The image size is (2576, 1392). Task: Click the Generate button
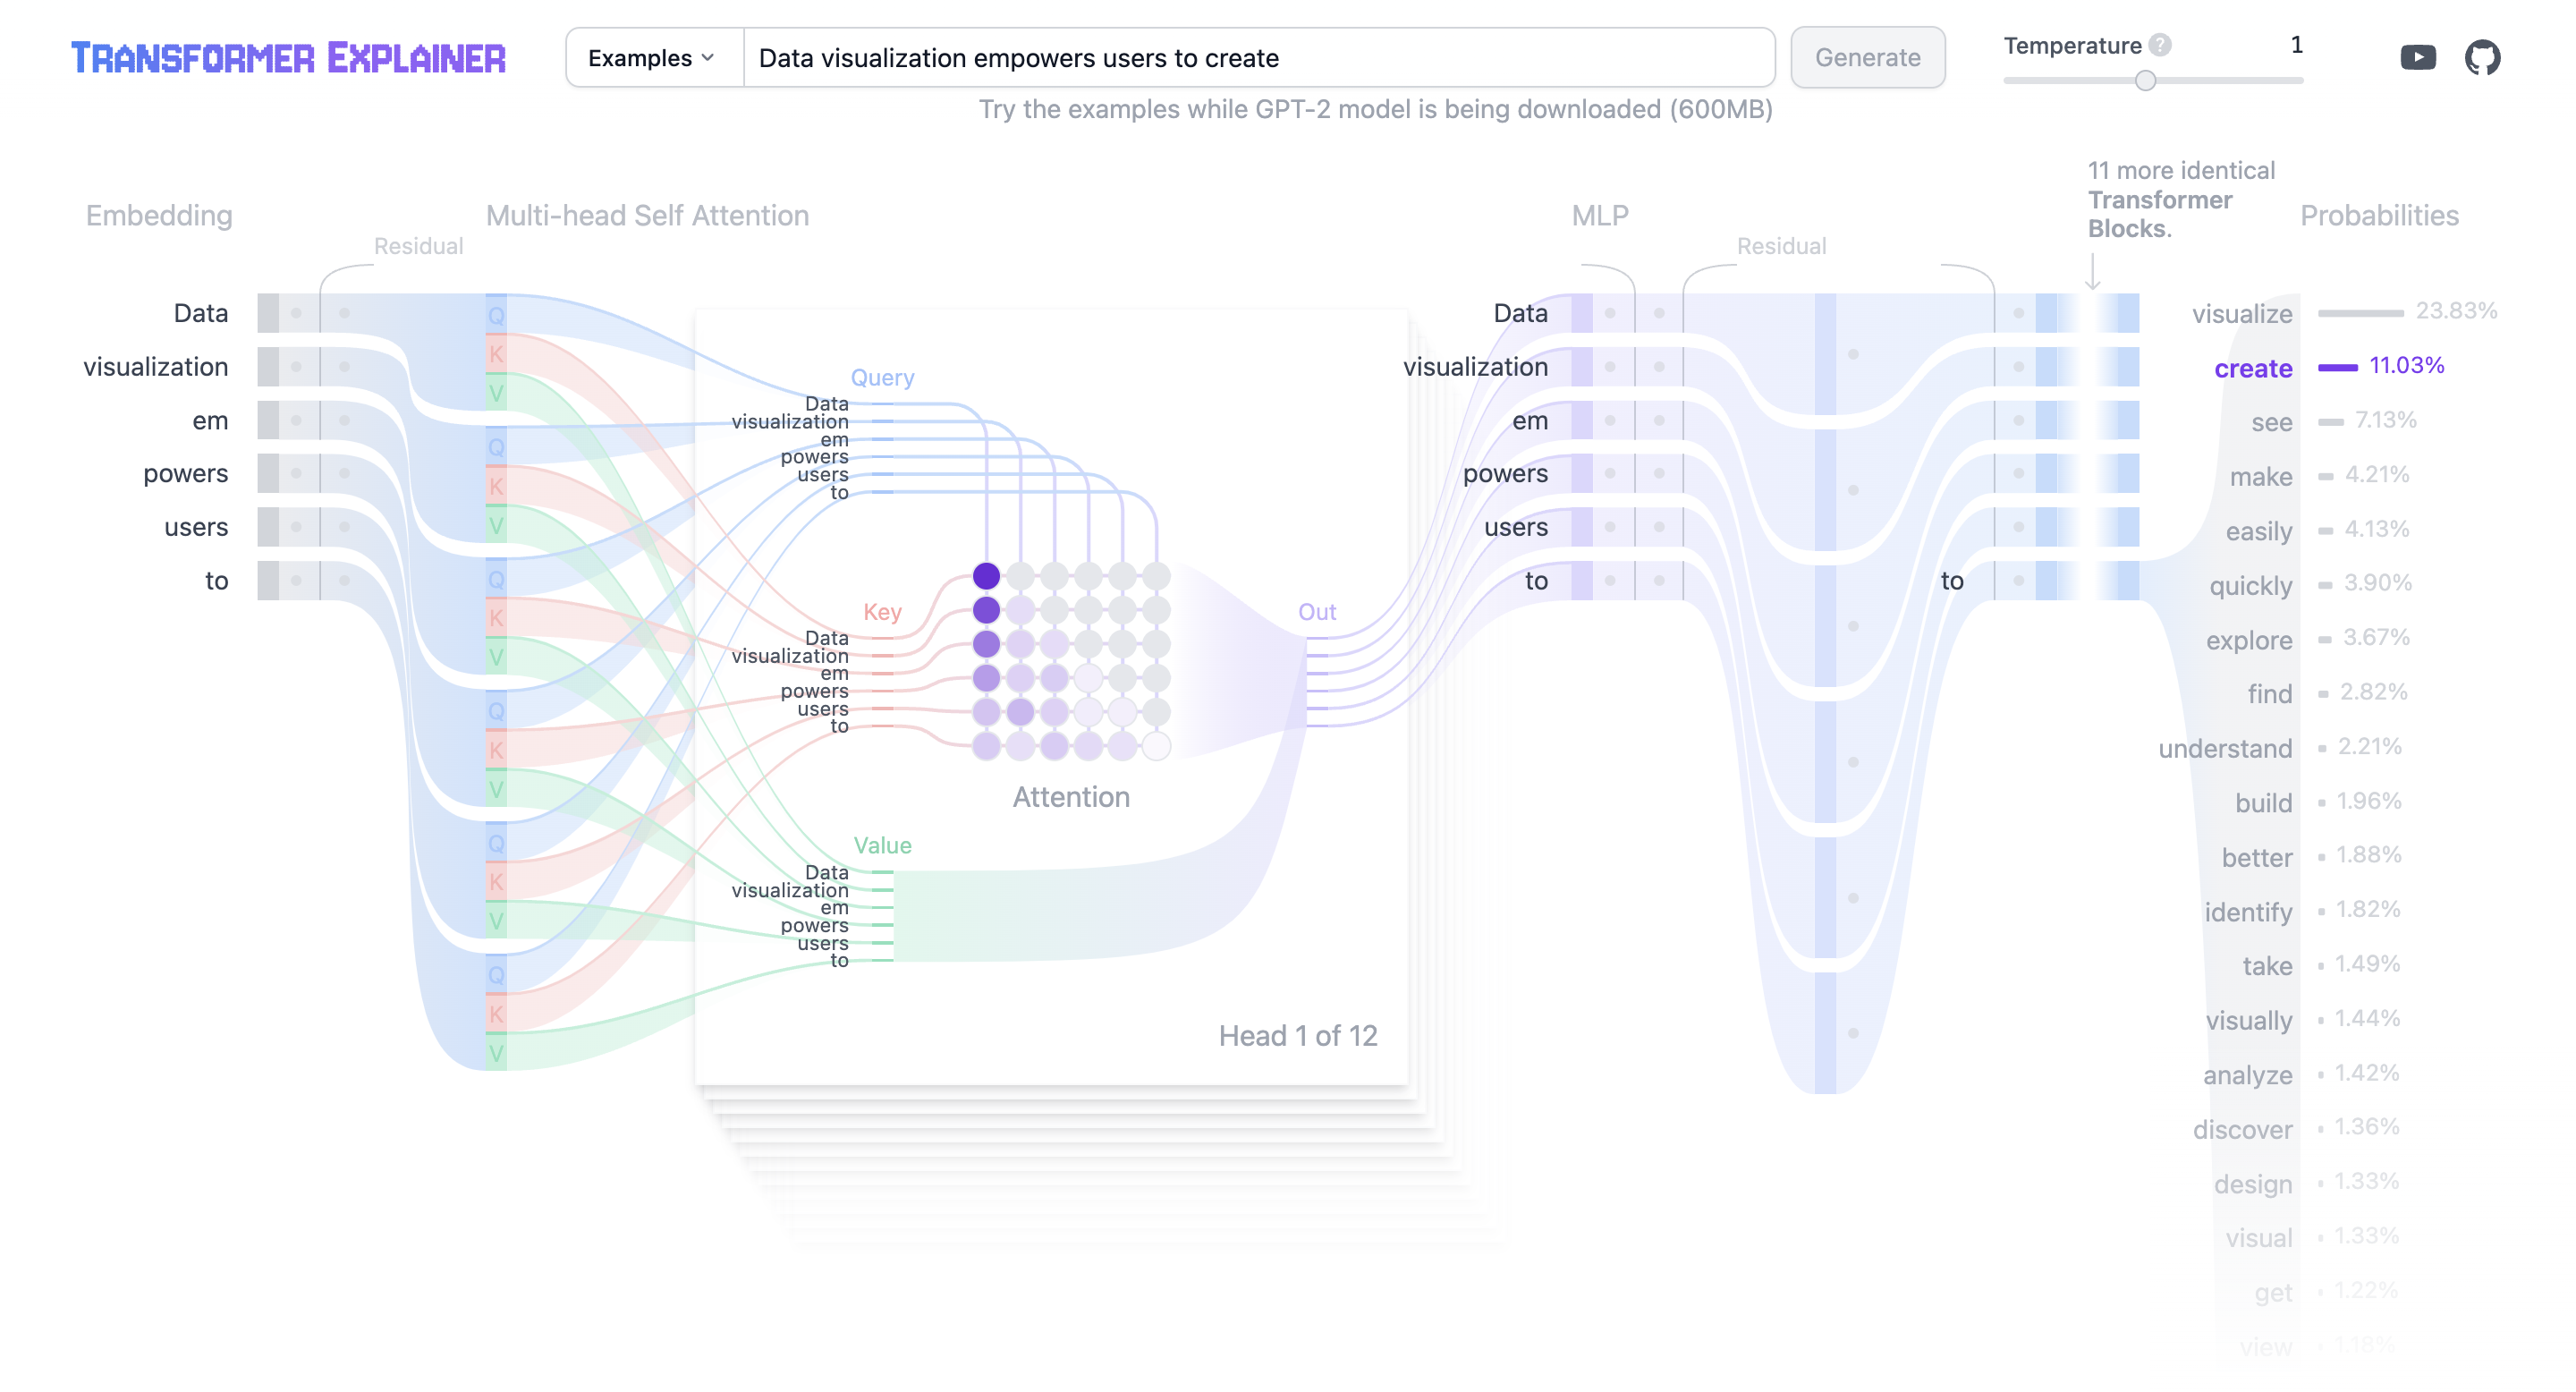point(1866,57)
